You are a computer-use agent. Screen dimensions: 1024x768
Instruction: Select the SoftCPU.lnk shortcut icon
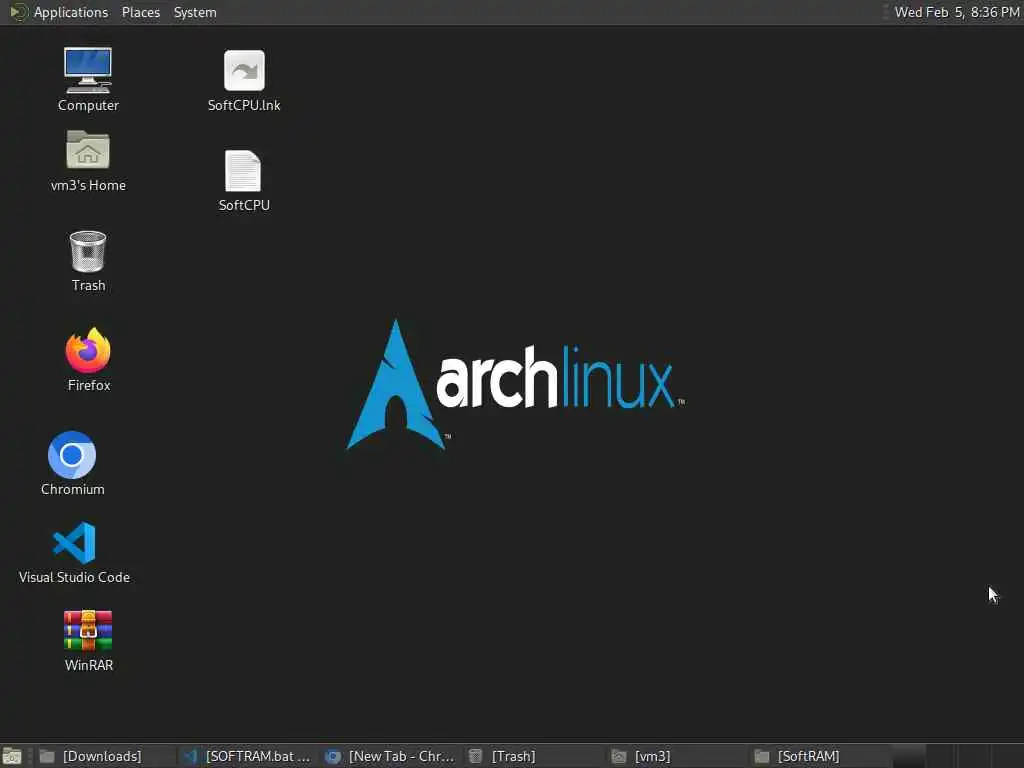coord(244,80)
